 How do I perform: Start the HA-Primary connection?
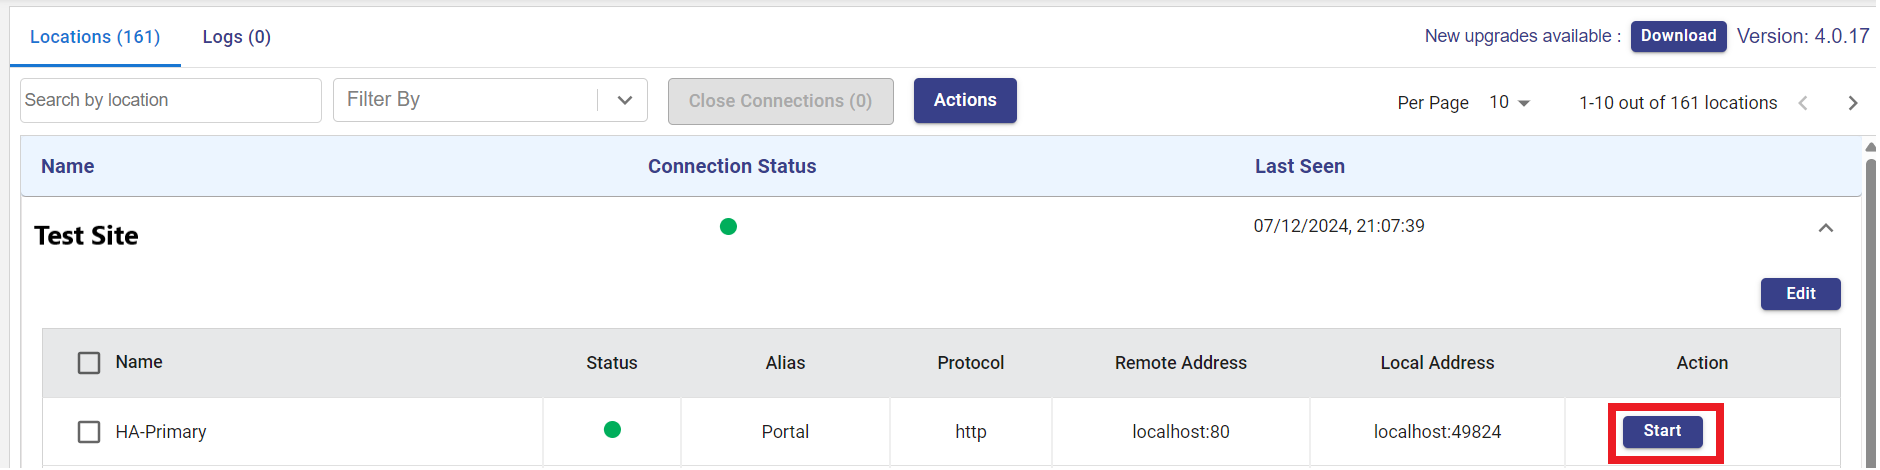(x=1662, y=431)
